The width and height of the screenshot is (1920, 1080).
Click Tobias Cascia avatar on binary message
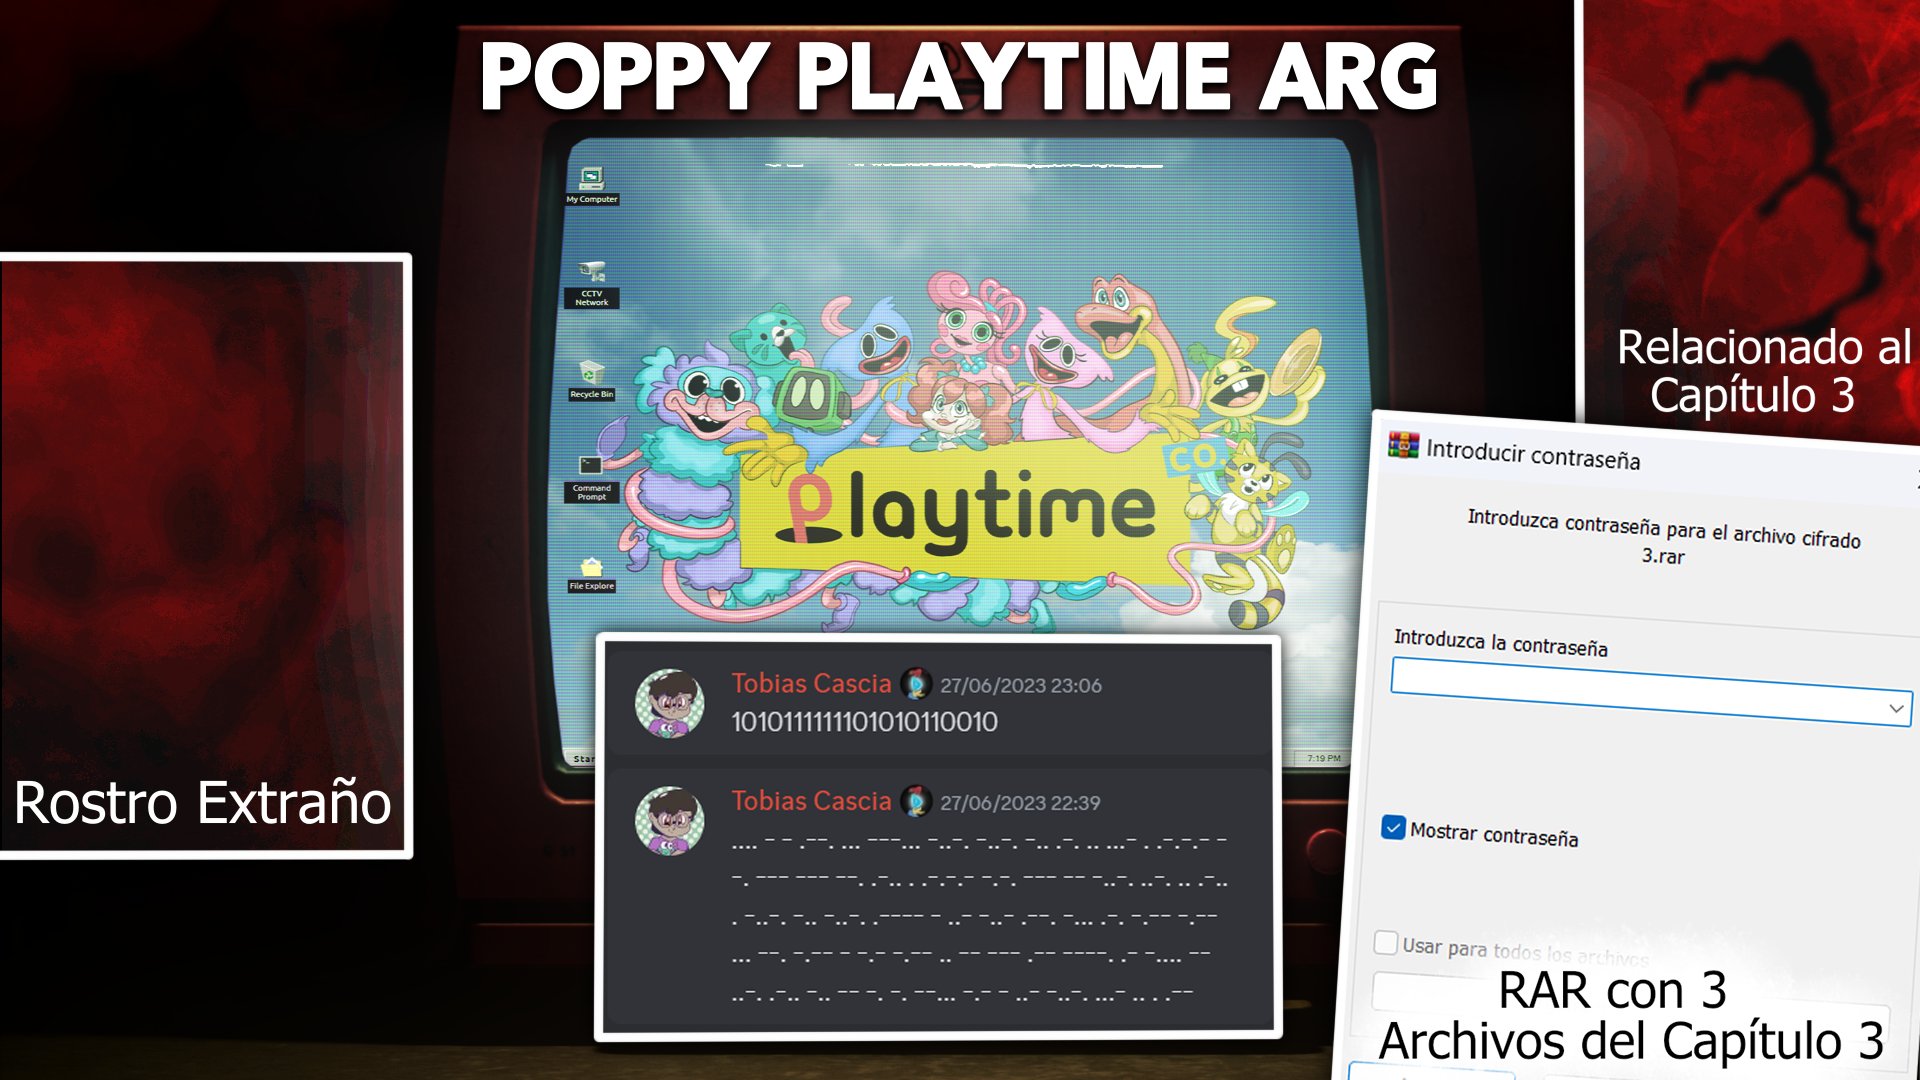[x=670, y=703]
